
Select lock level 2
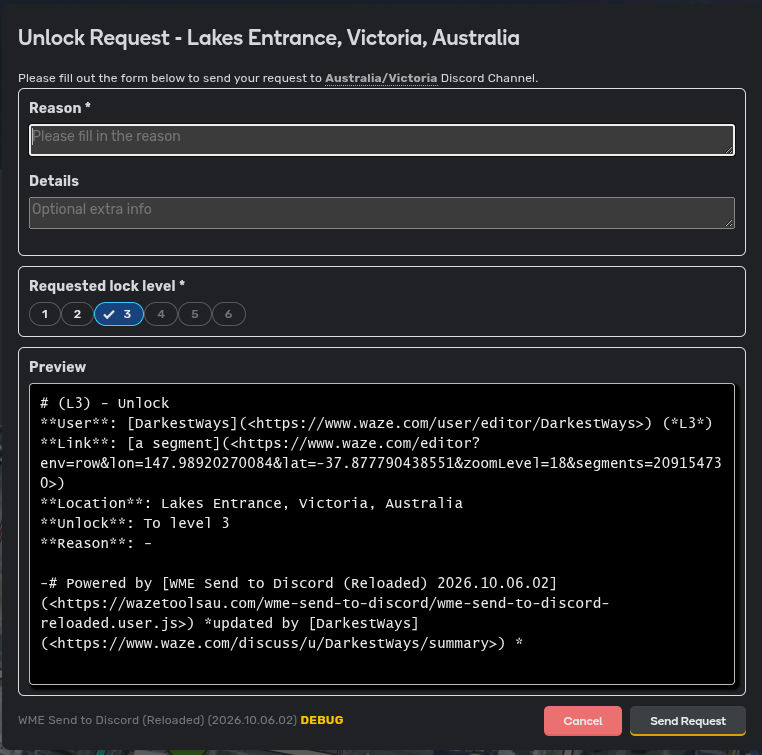pyautogui.click(x=77, y=314)
